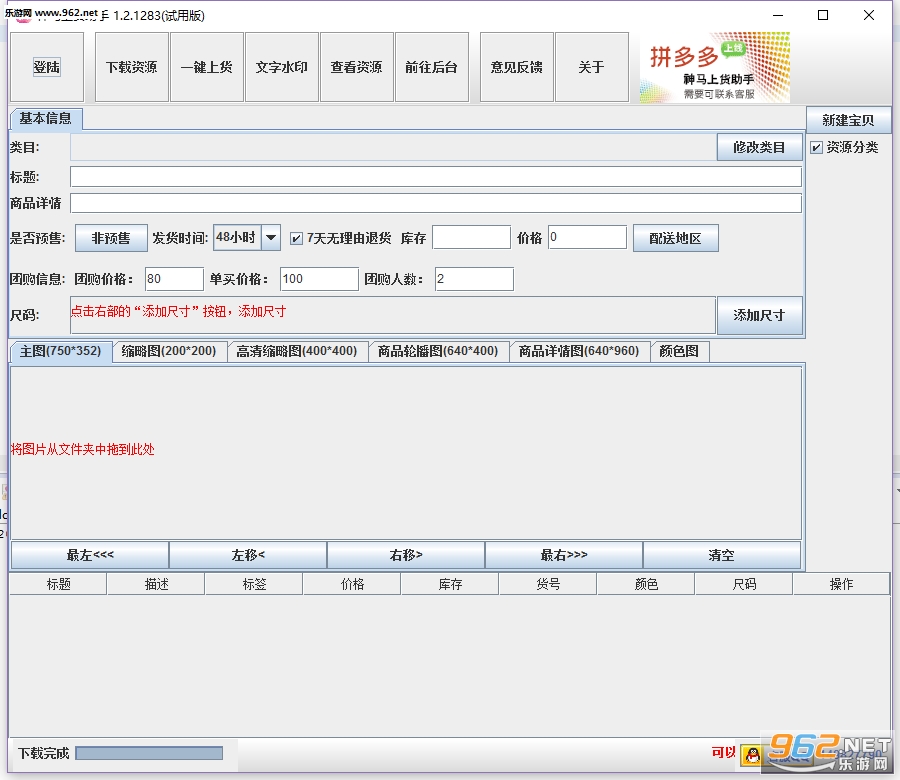Switch to 高清缩略图(400*400) tab
900x780 pixels.
[x=297, y=351]
